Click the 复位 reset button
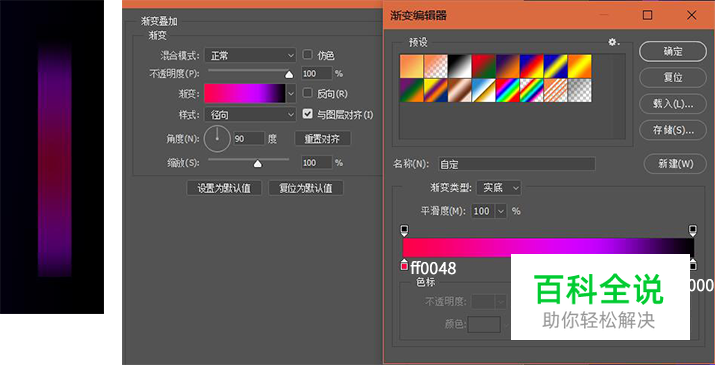The height and width of the screenshot is (365, 715). pyautogui.click(x=673, y=77)
